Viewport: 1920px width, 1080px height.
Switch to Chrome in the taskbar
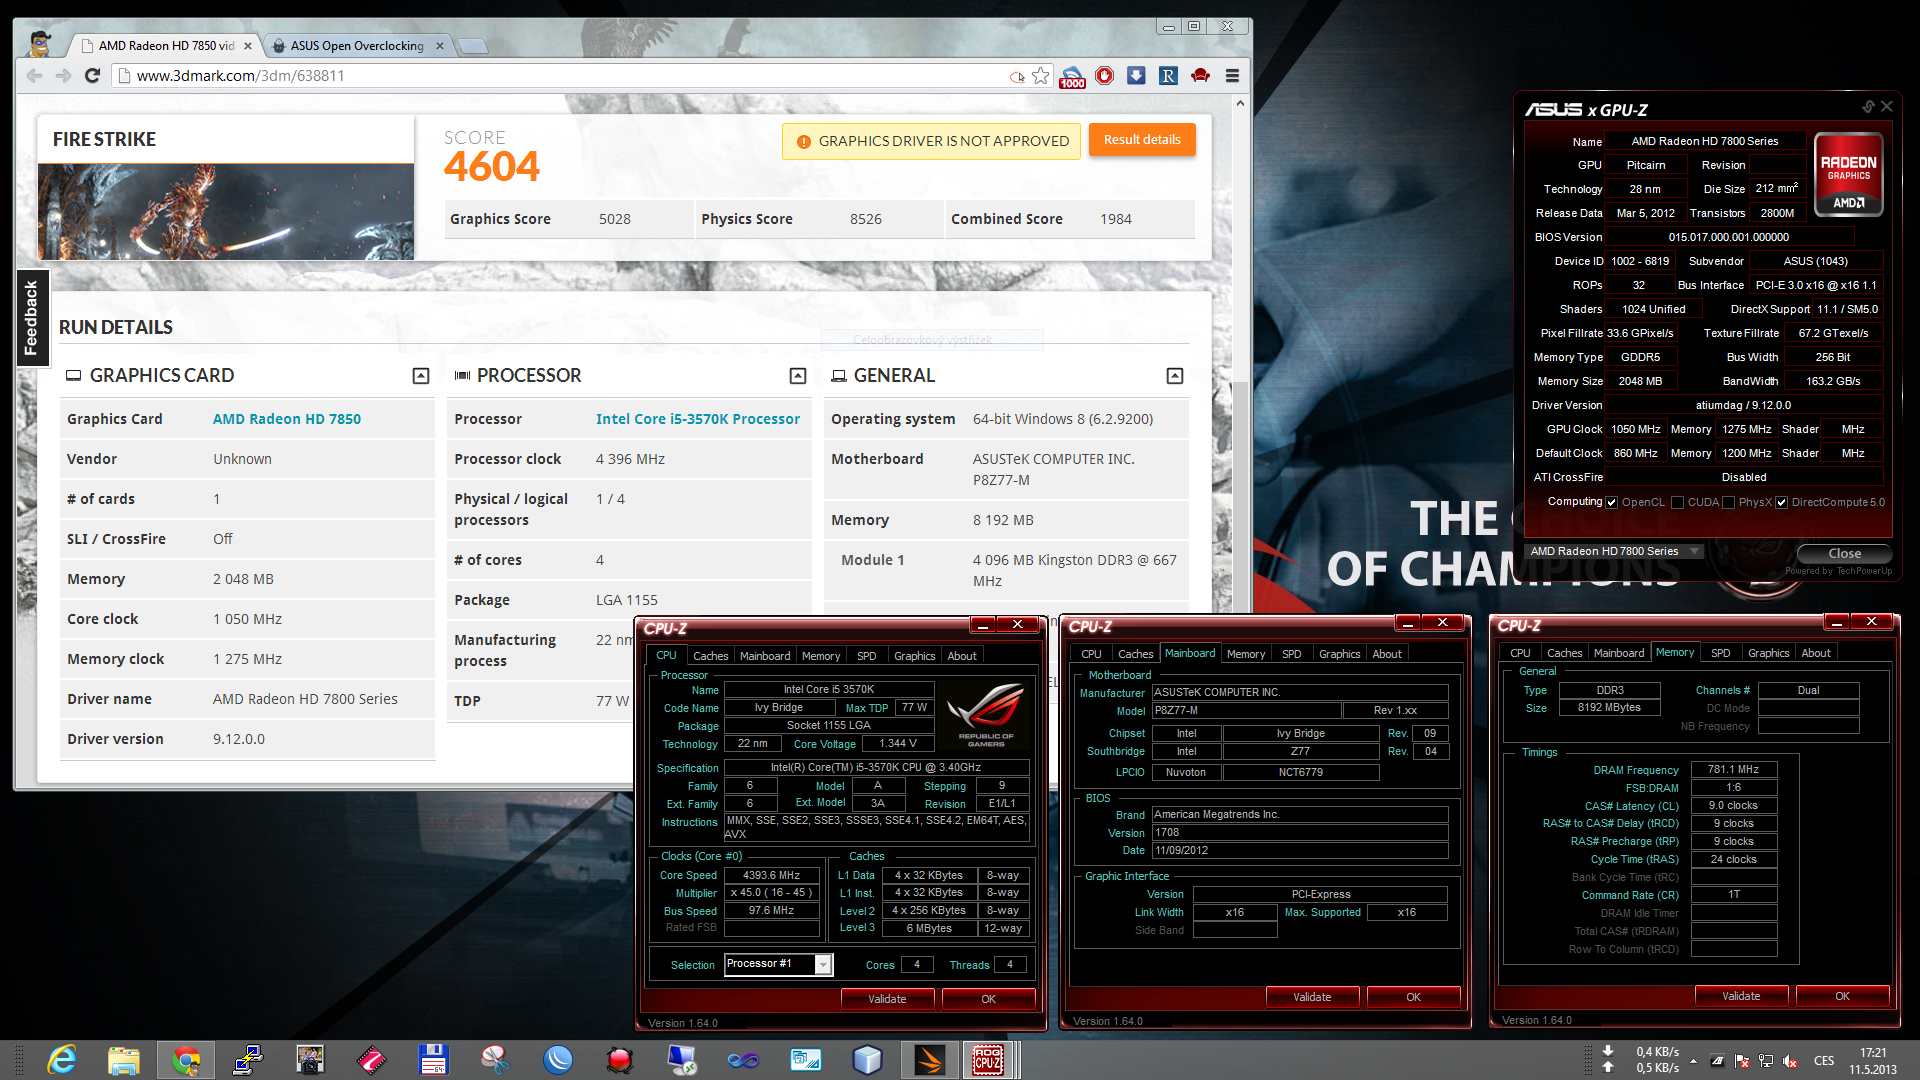click(x=186, y=1060)
